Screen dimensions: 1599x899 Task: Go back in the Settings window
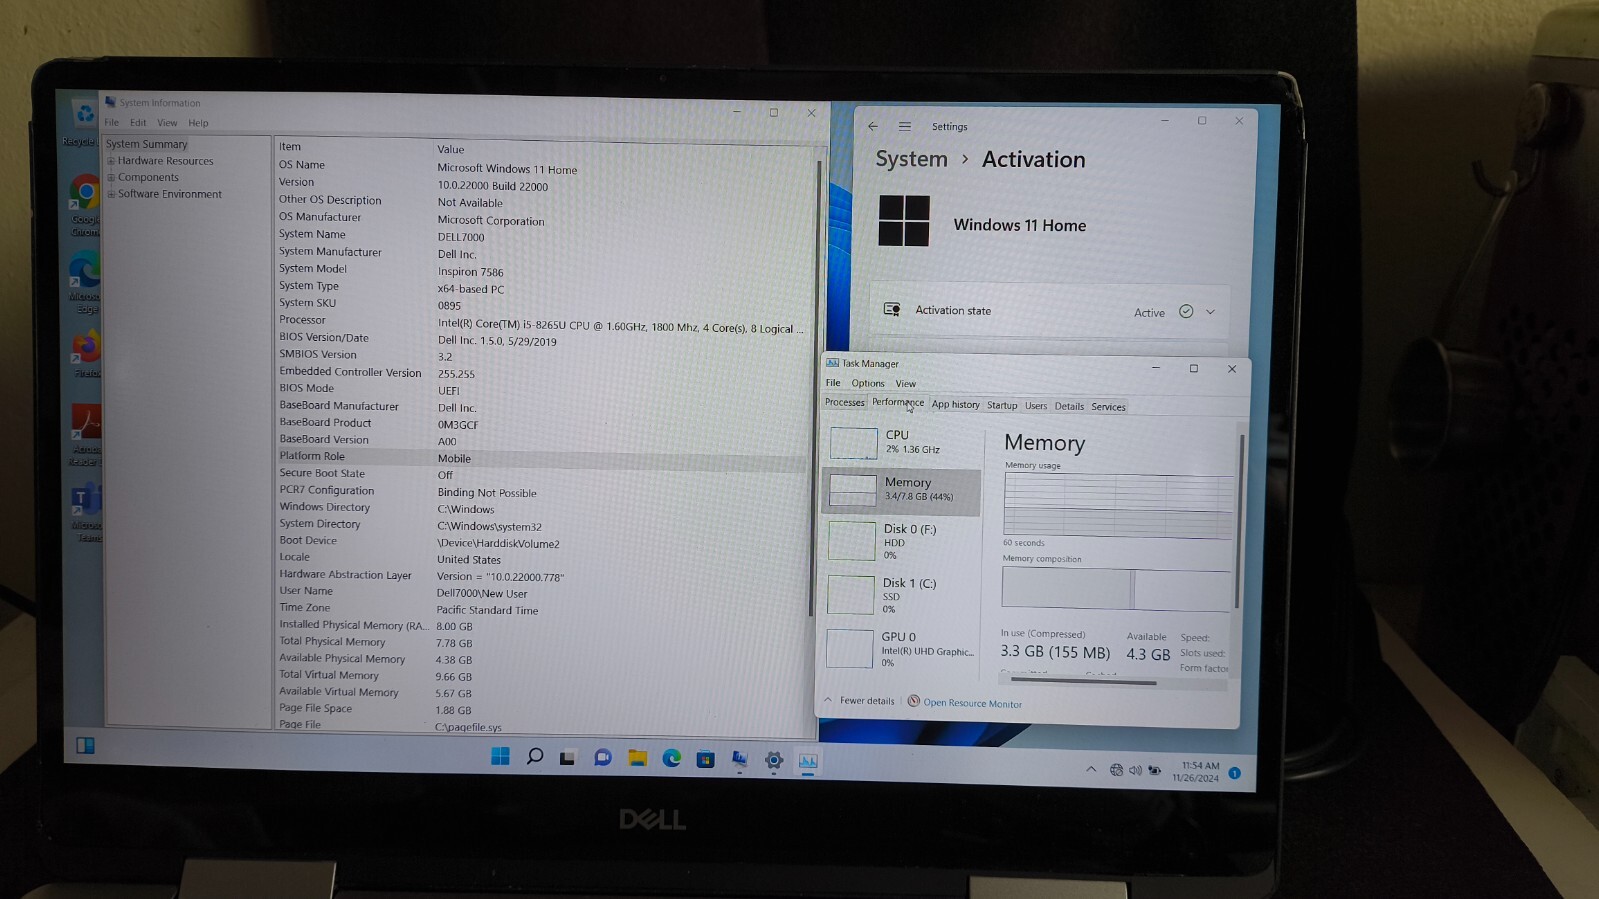pos(873,126)
